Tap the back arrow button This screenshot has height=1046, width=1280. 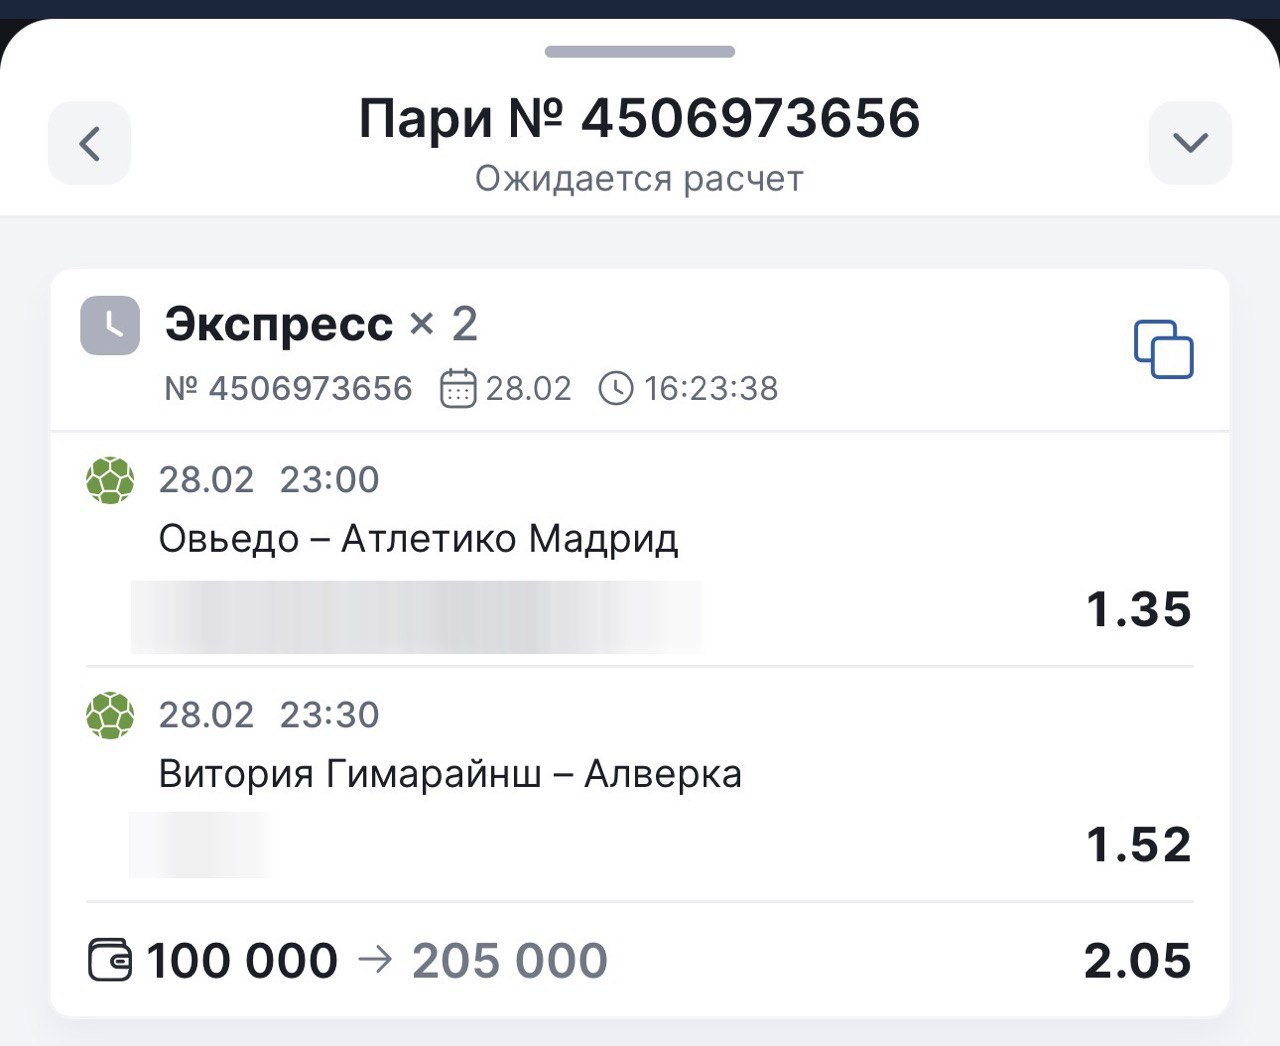coord(89,143)
